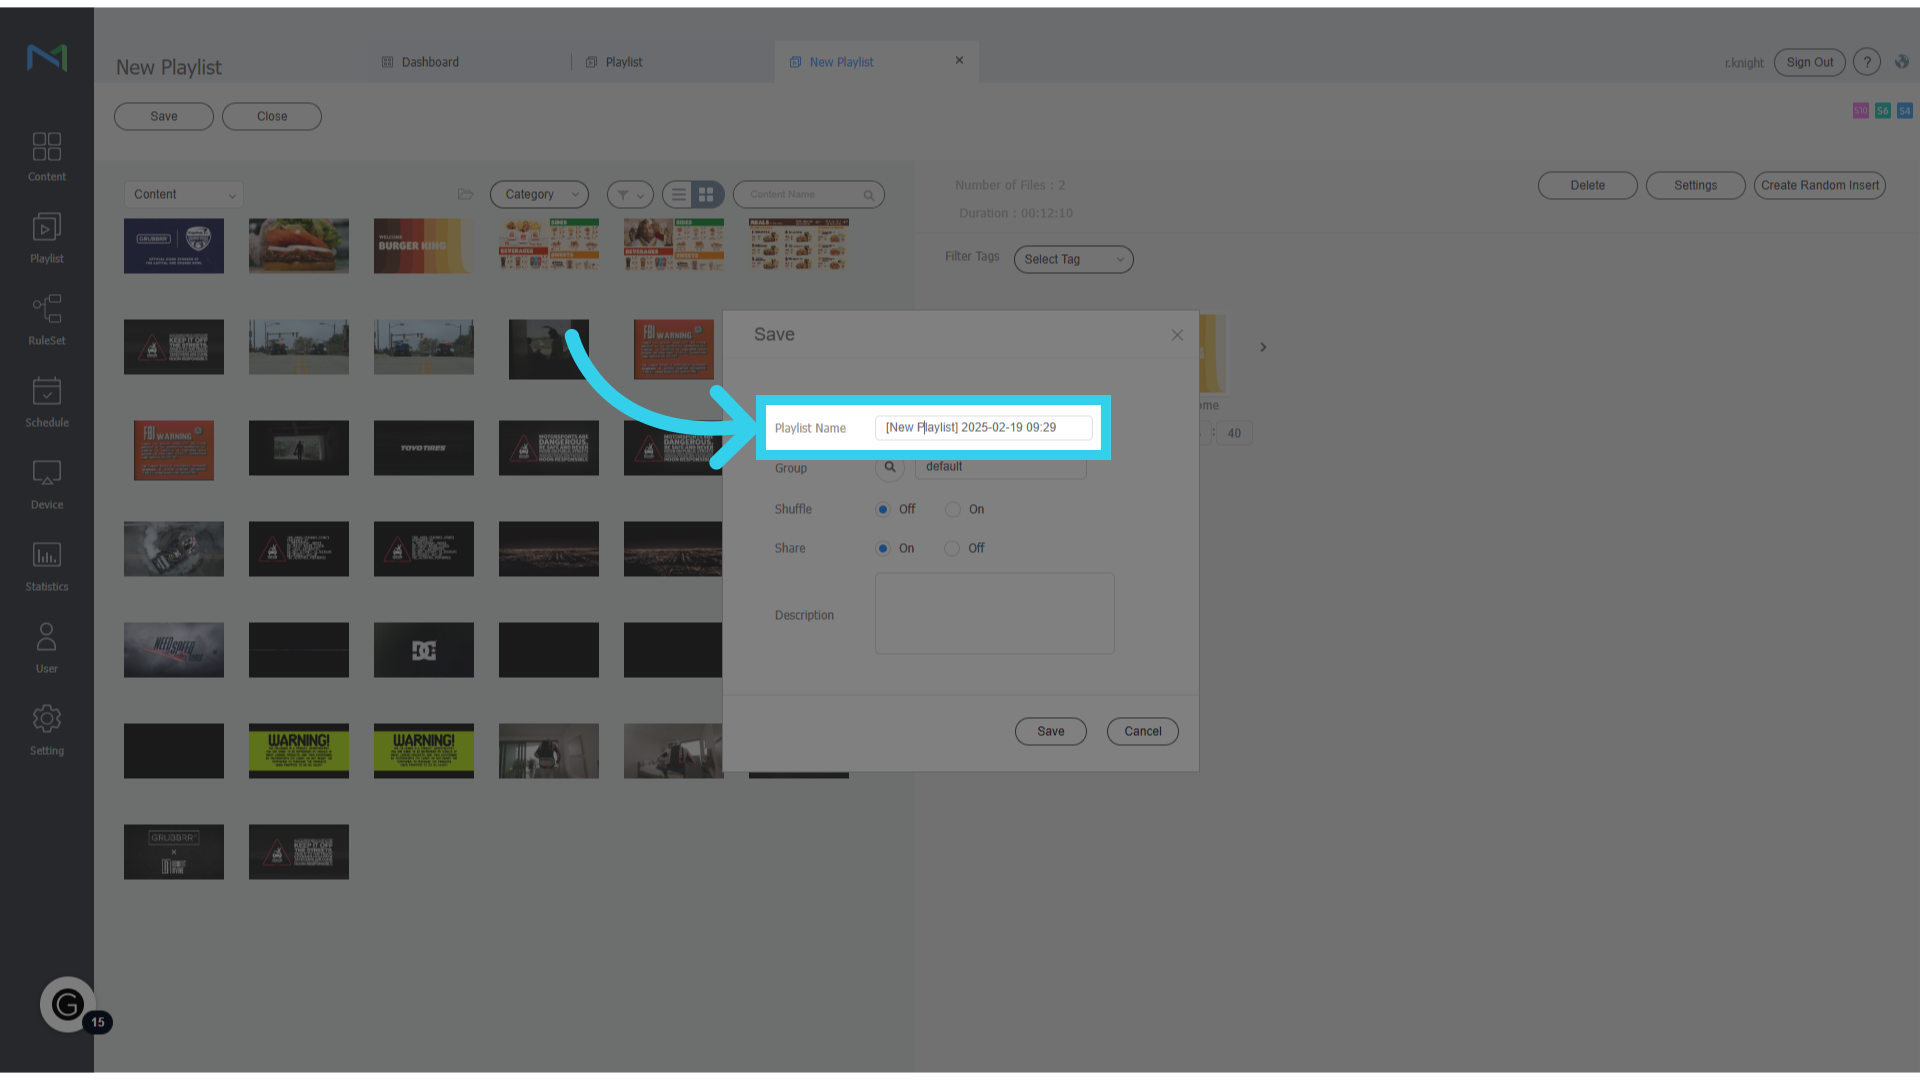Click the green S6 badge icon
The image size is (1920, 1080).
(x=1883, y=111)
